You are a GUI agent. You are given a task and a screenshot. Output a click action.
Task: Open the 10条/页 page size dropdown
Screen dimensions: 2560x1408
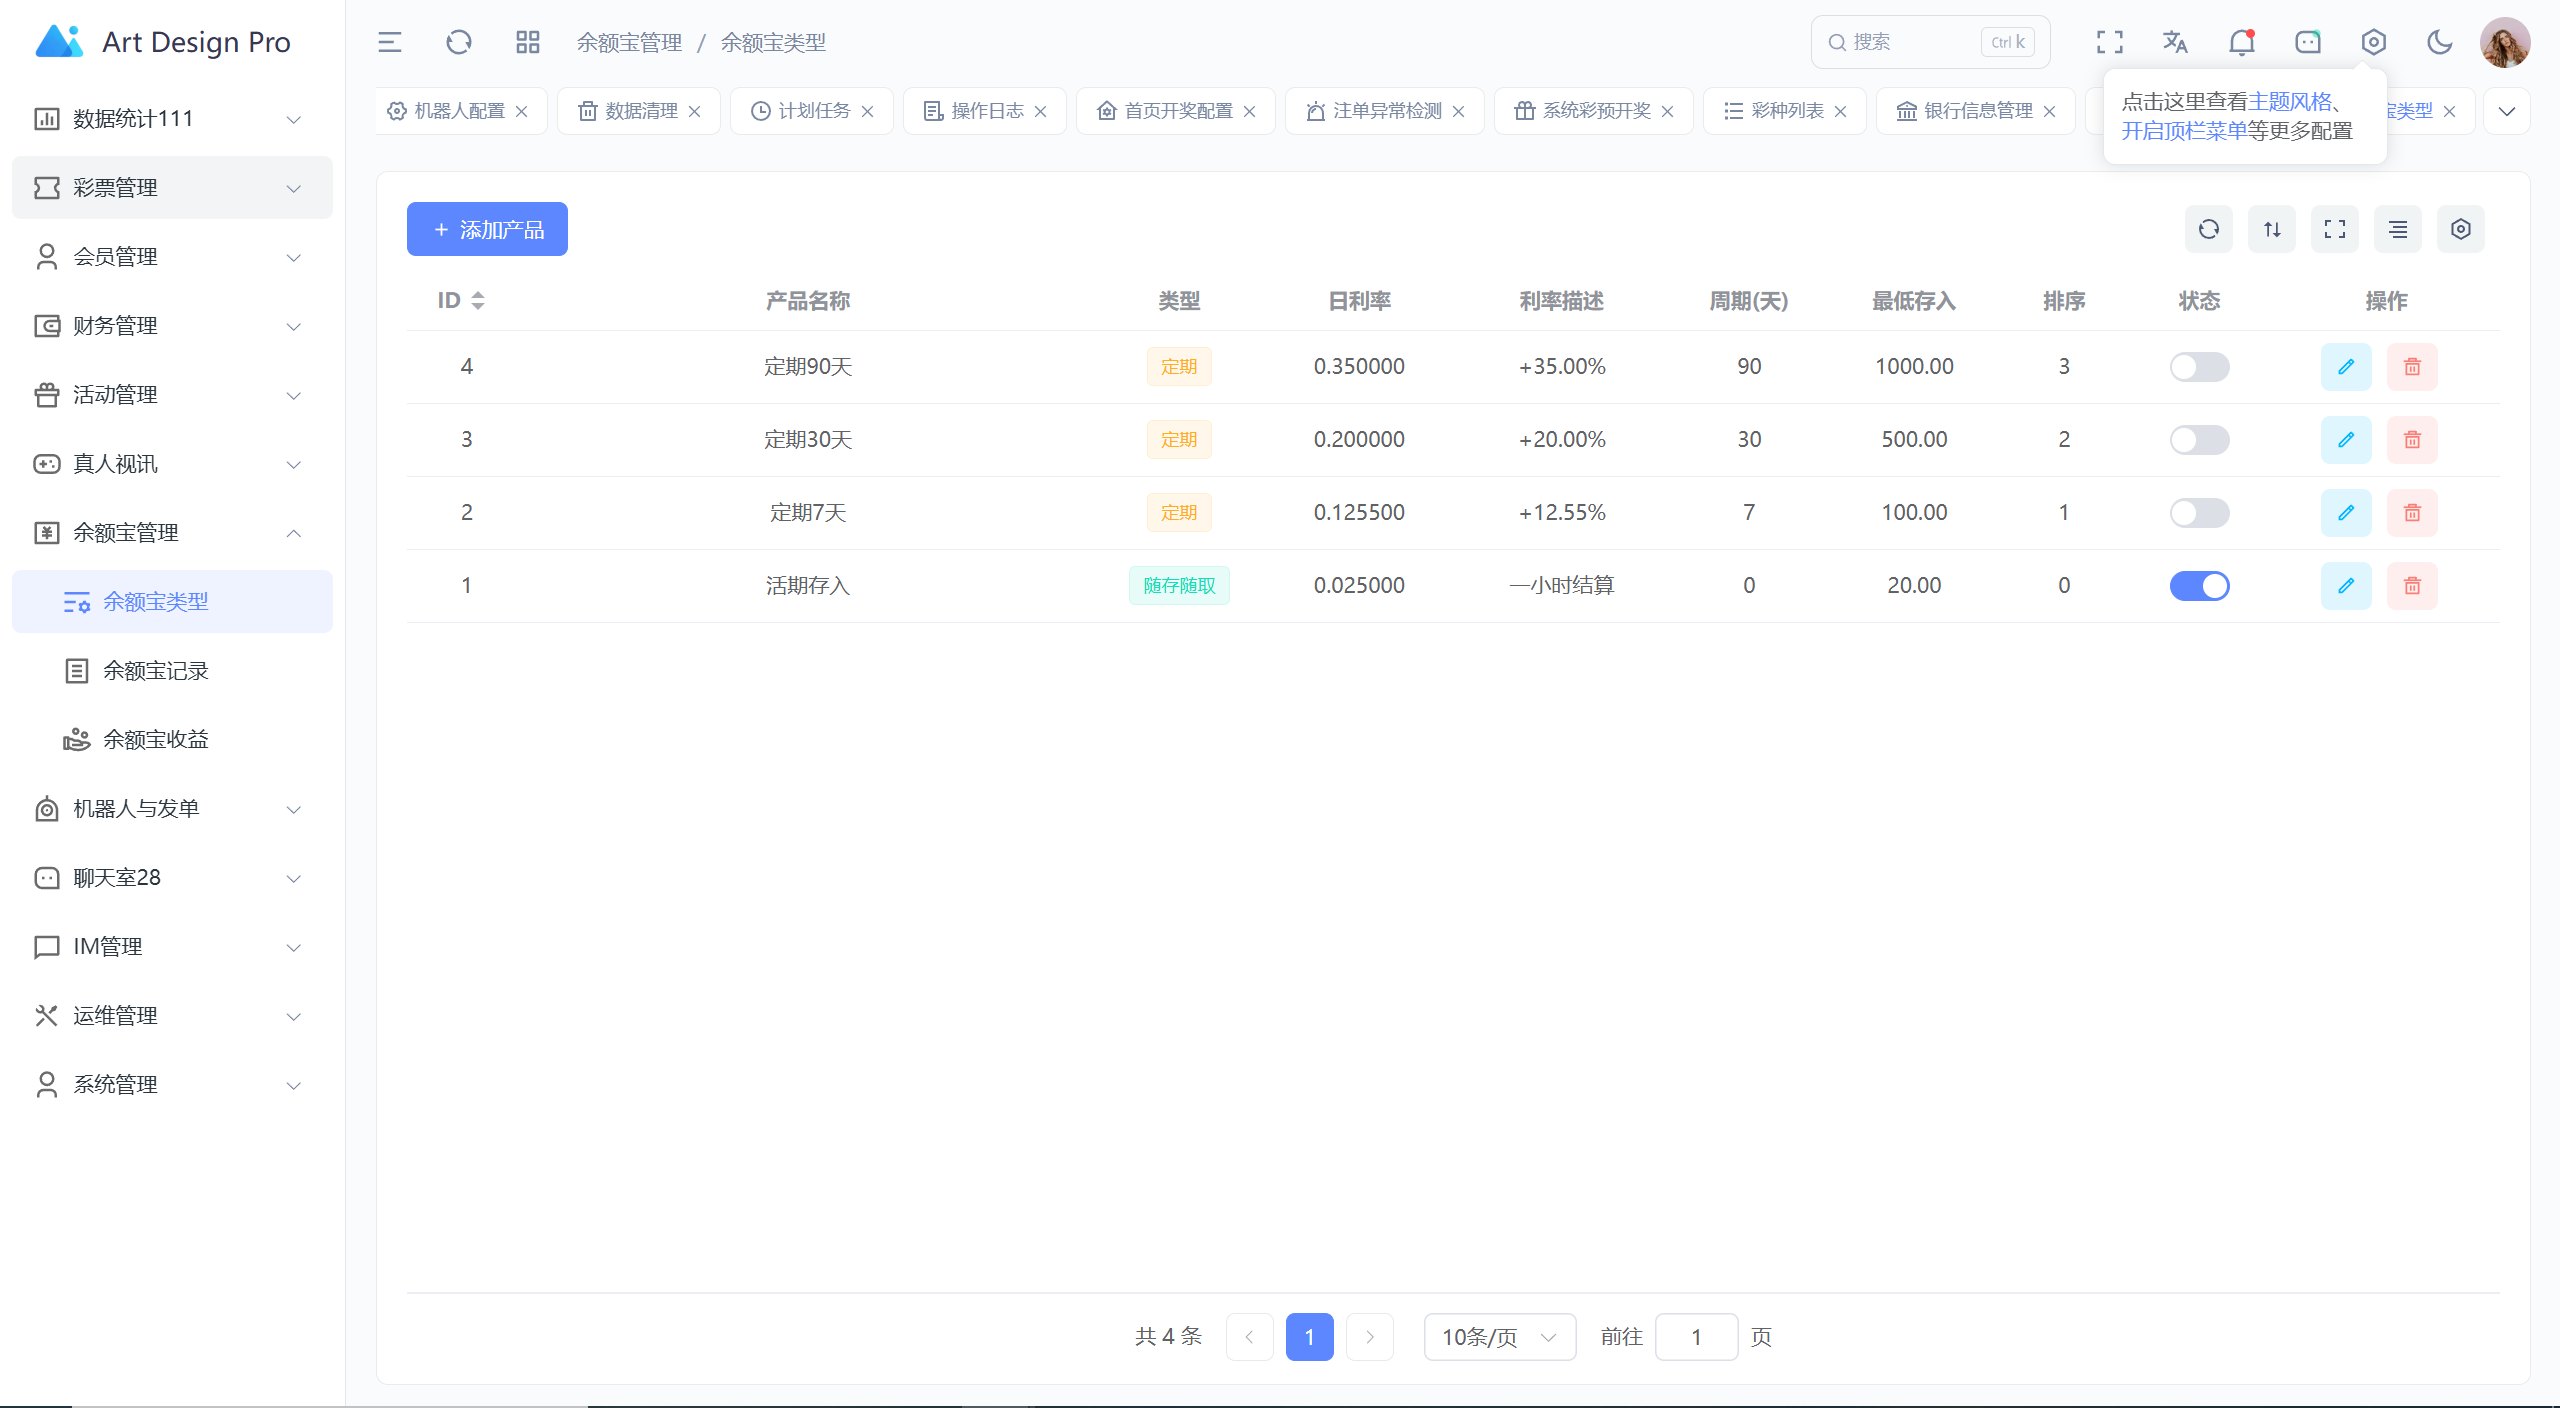[1499, 1337]
